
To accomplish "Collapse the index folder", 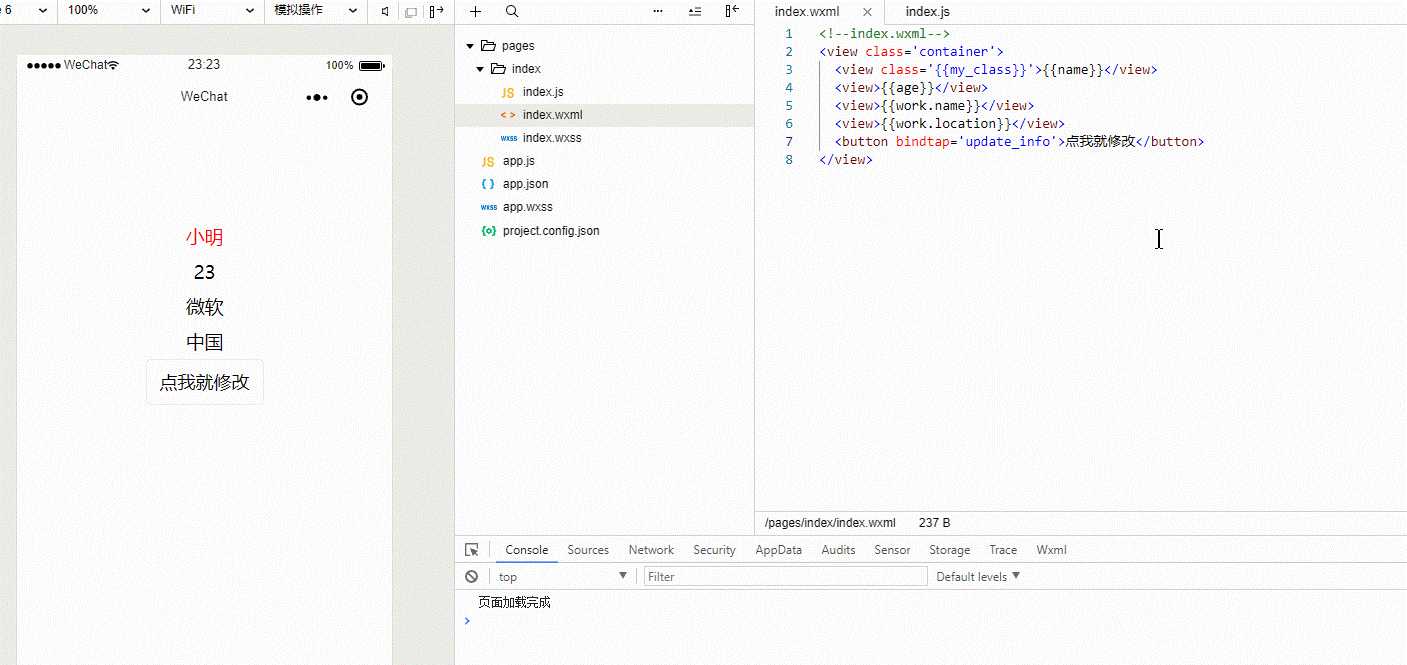I will point(480,69).
